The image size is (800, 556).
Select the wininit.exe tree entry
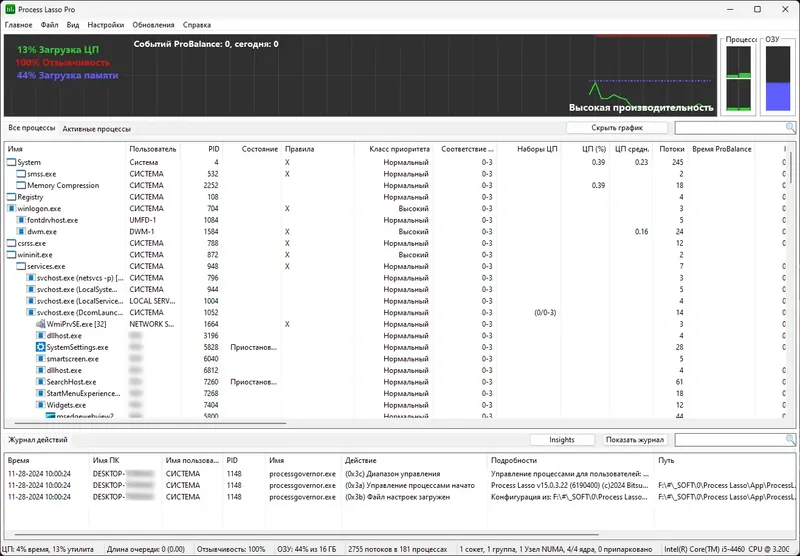35,255
